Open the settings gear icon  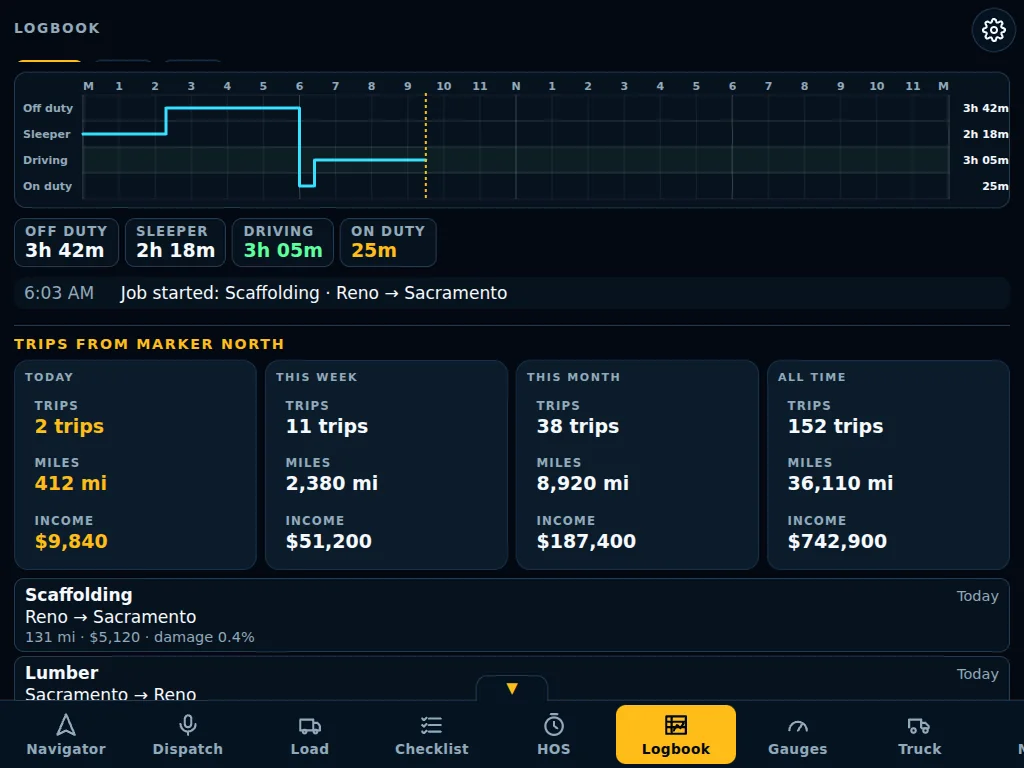click(993, 29)
